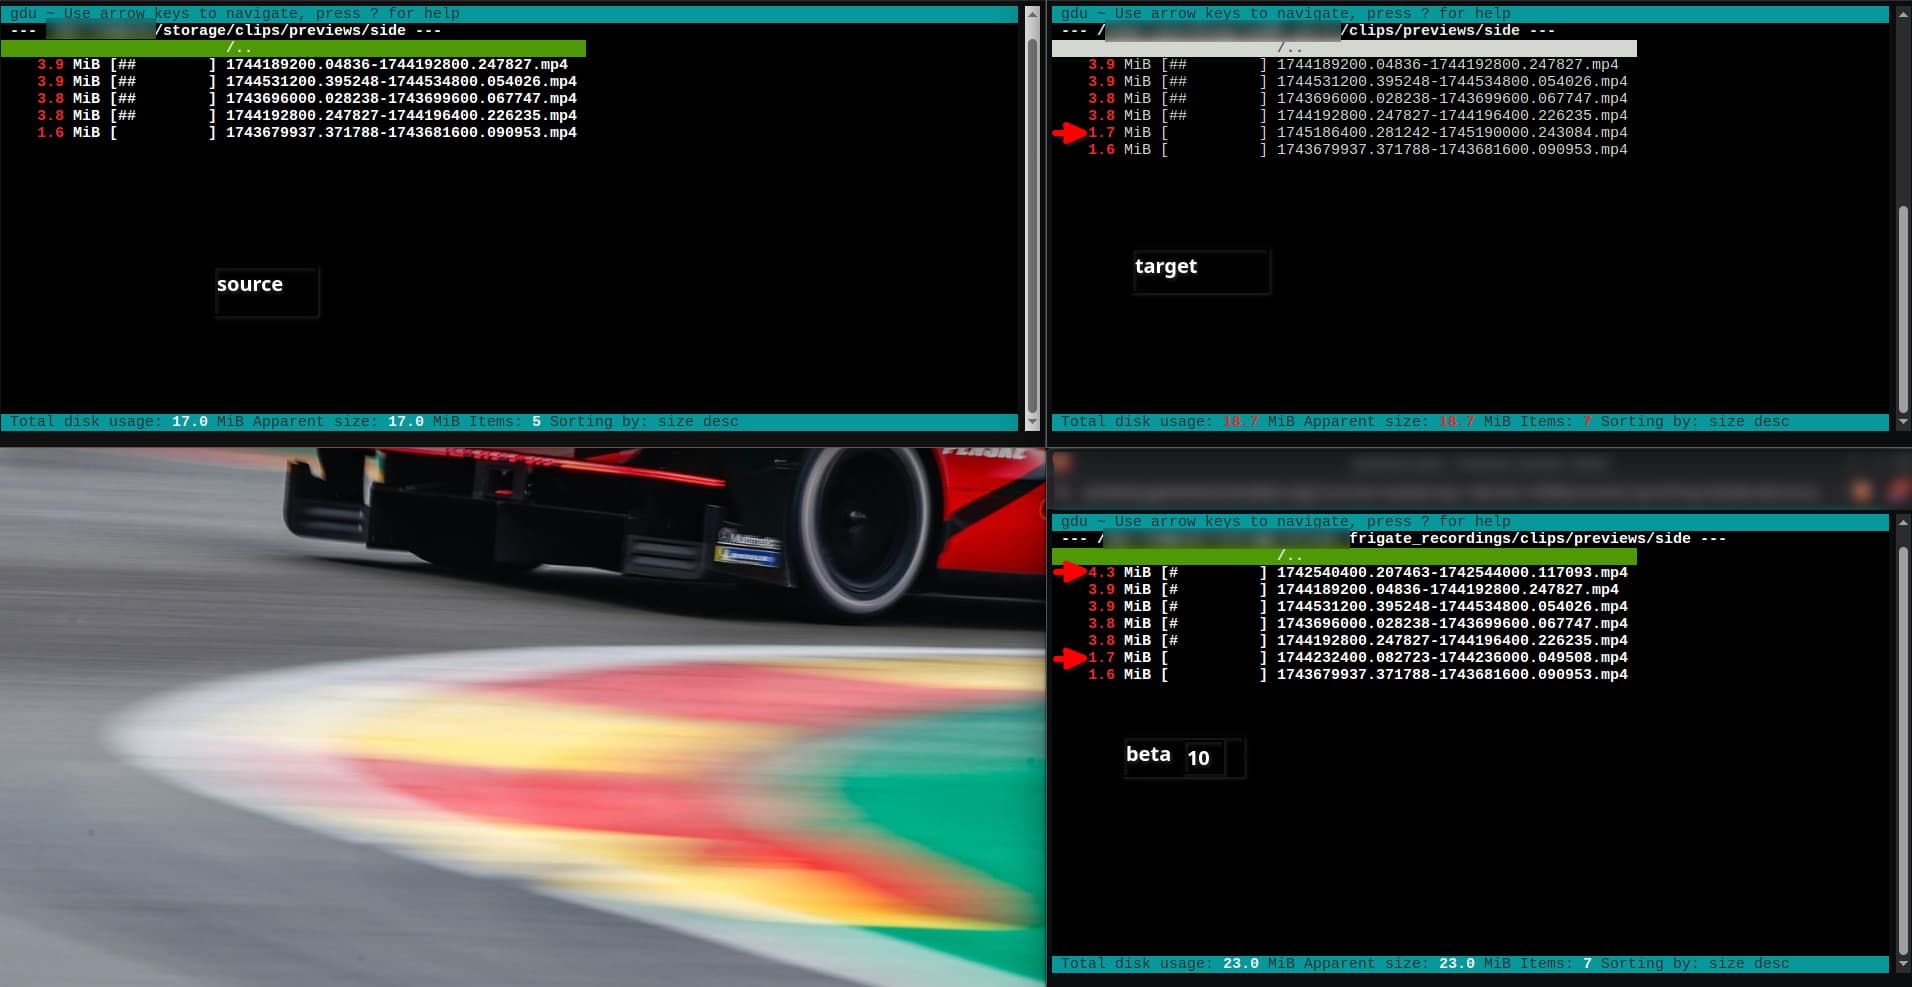Image resolution: width=1912 pixels, height=987 pixels.
Task: Click the race car wallpaper image
Action: point(523,717)
